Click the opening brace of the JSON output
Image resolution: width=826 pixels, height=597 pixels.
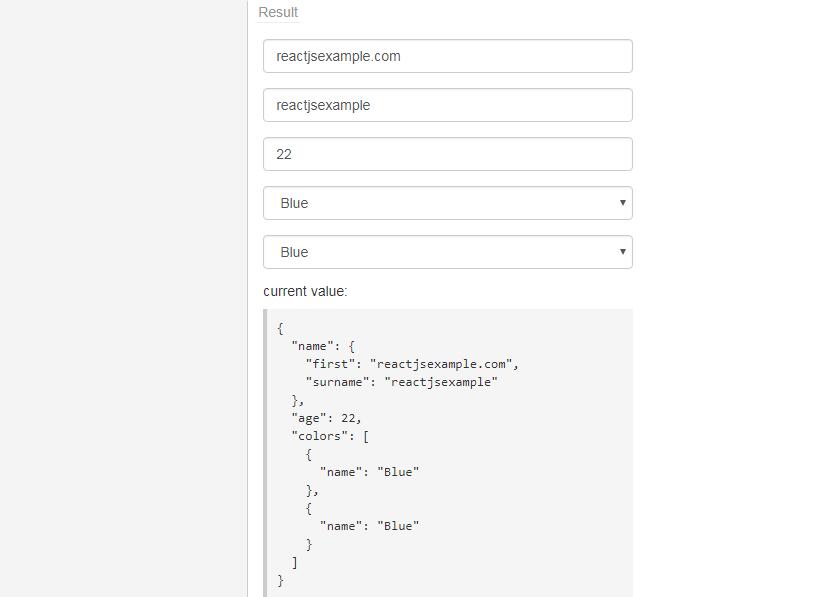tap(281, 328)
